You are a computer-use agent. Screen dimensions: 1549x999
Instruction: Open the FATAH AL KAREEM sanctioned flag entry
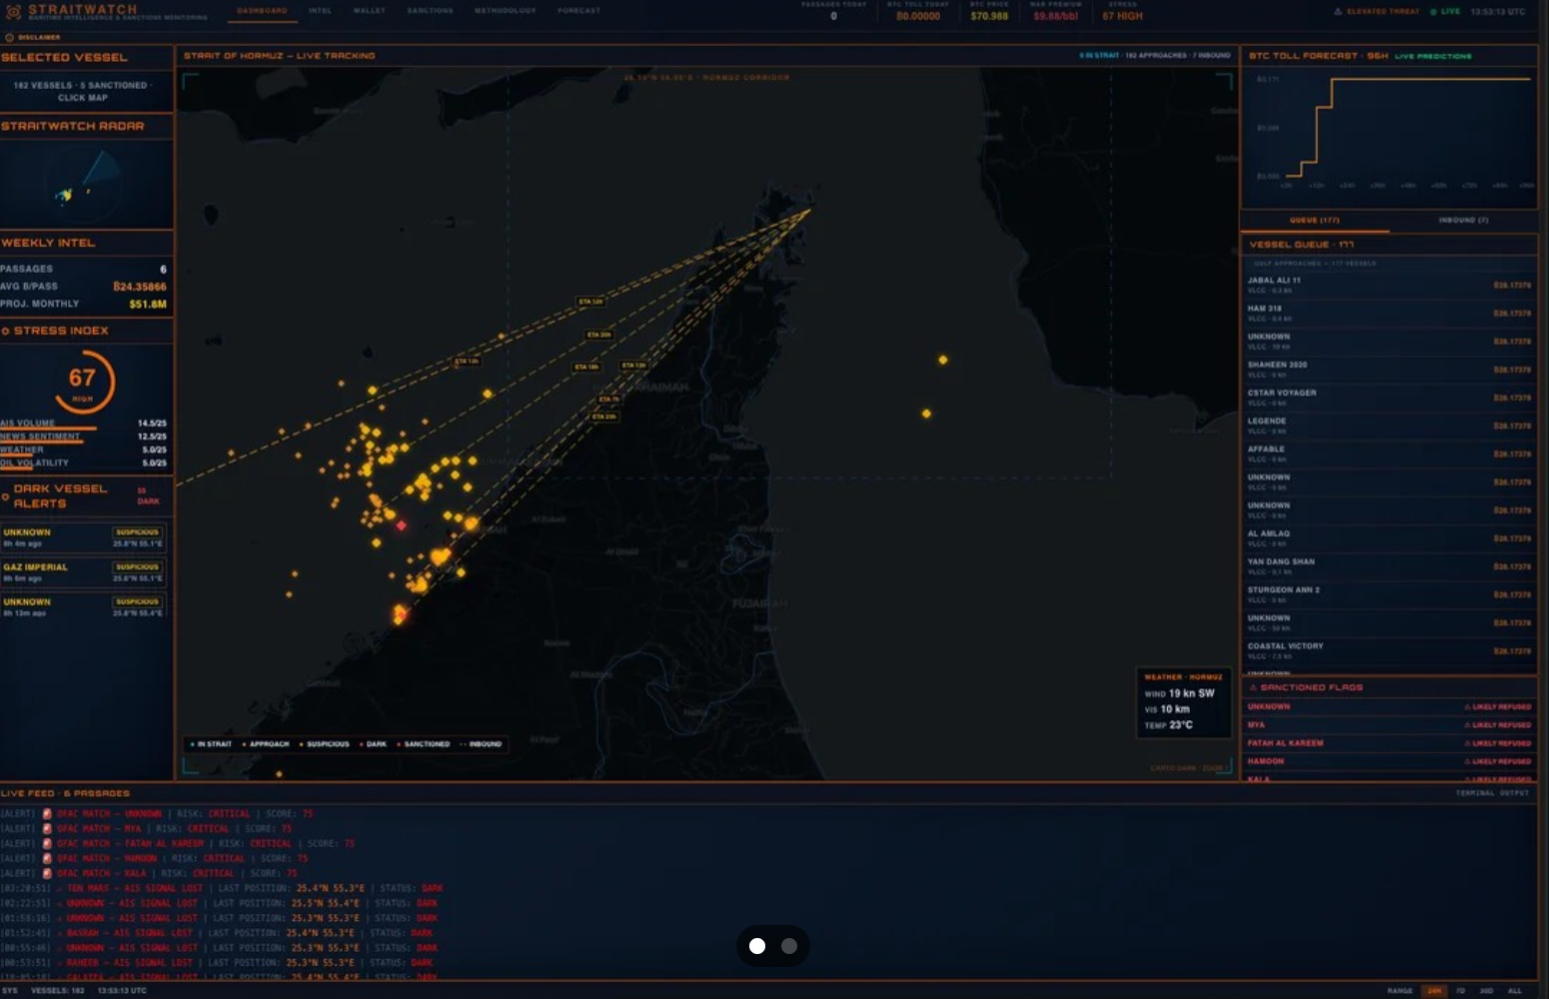(1388, 743)
